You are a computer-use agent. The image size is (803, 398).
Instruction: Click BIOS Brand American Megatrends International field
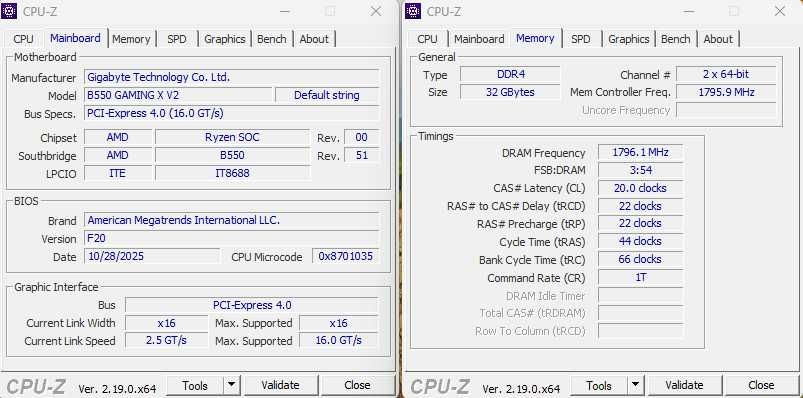click(x=231, y=220)
